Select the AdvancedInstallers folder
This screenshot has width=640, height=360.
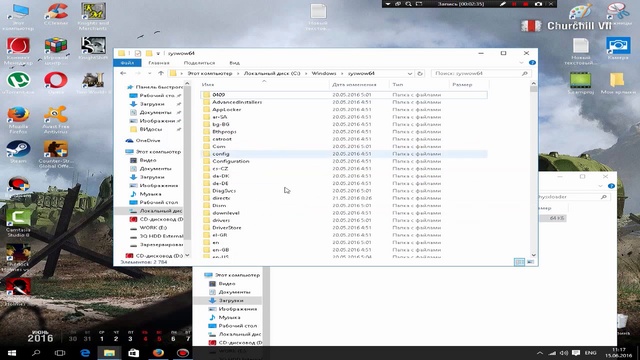(237, 102)
